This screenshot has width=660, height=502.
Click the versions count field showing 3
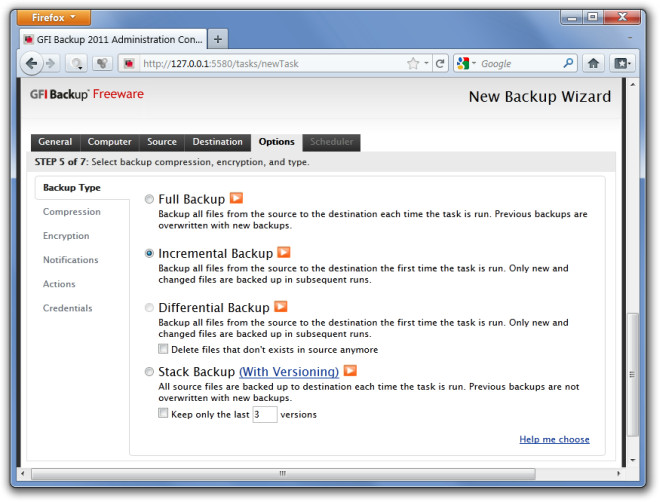(x=265, y=414)
